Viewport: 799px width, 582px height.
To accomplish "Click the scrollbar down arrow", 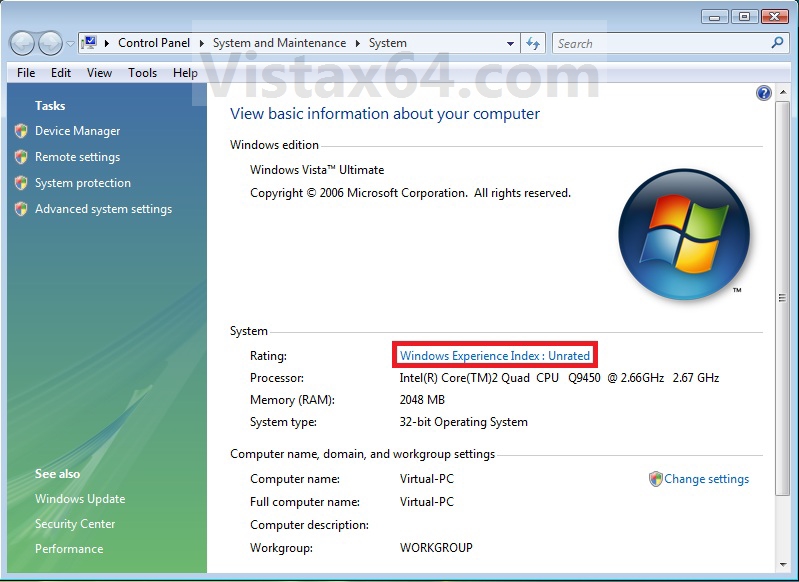I will click(x=783, y=565).
